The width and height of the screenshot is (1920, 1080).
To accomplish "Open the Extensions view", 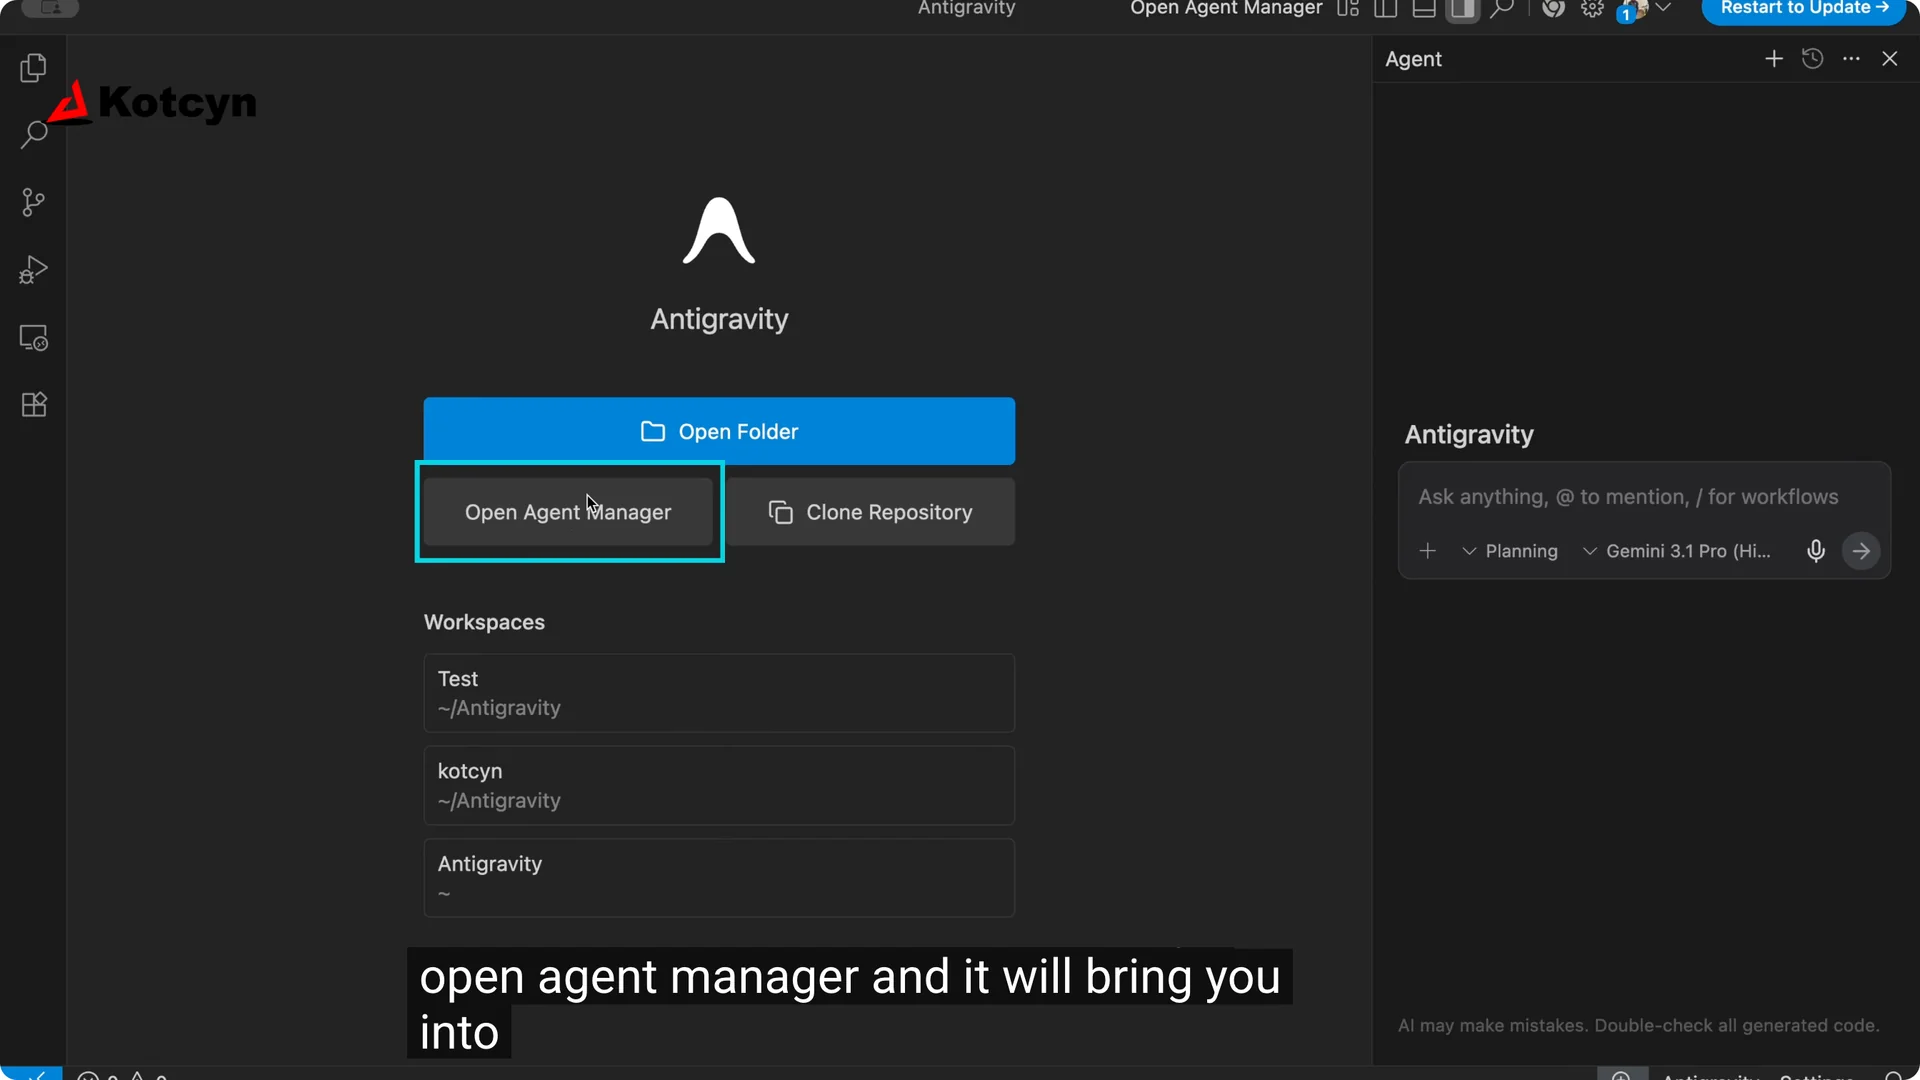I will tap(33, 405).
